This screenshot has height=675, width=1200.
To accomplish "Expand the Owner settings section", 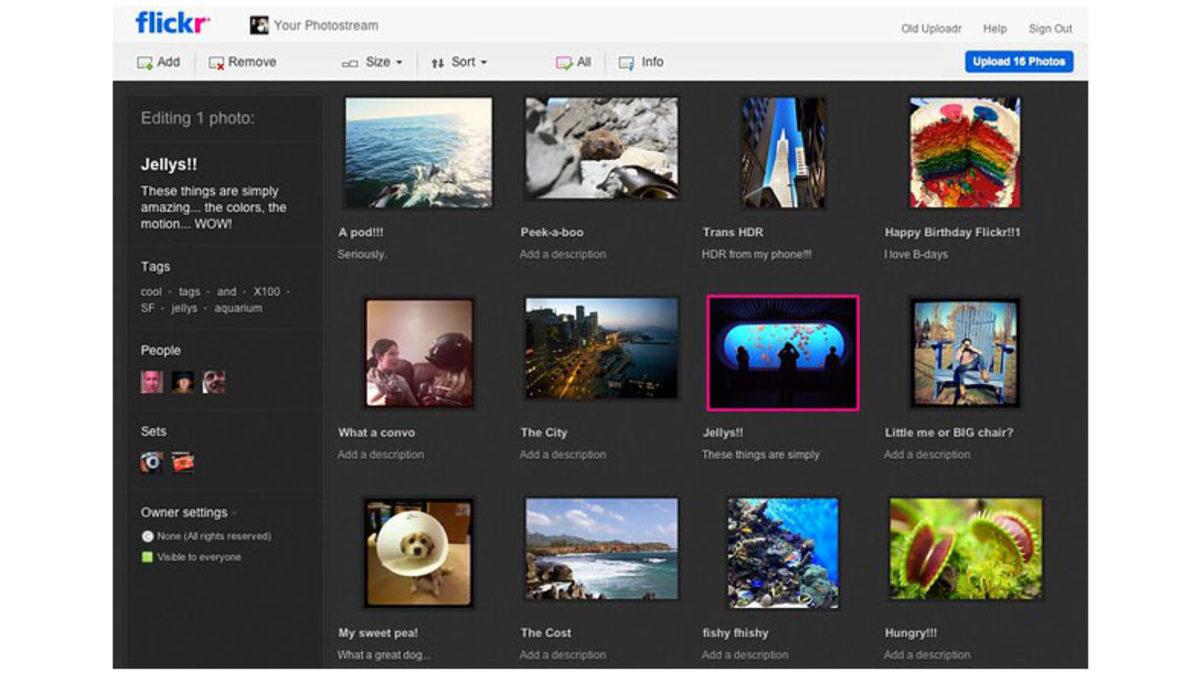I will coord(188,512).
